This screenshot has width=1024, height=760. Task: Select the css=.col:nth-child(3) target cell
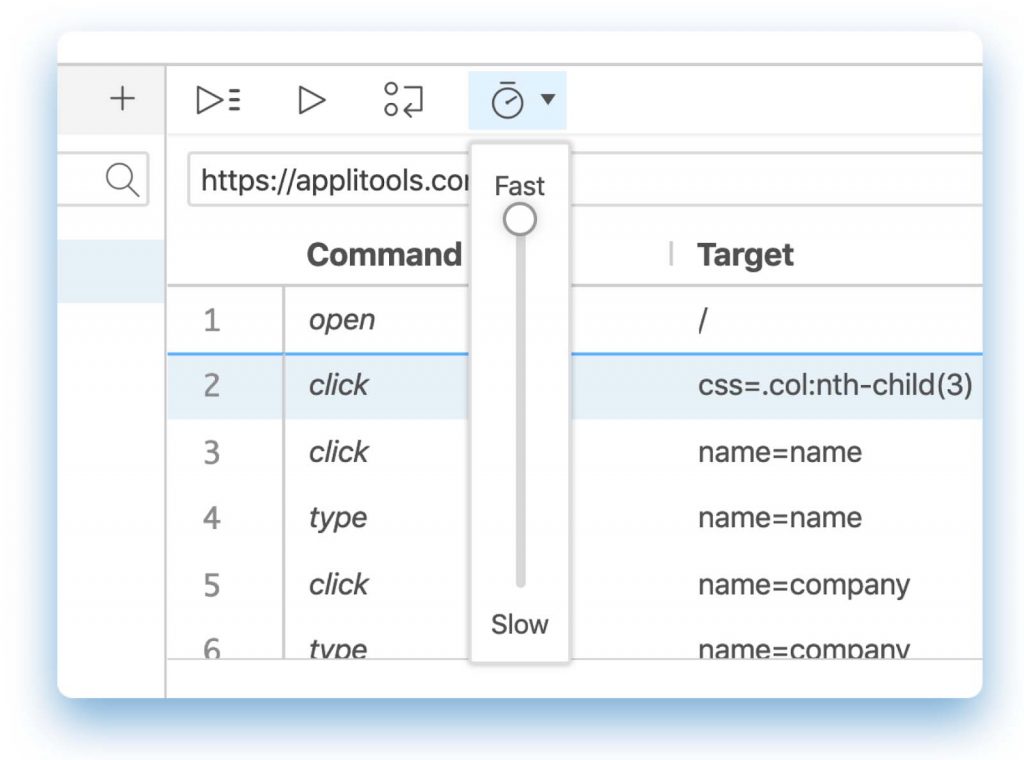(x=834, y=386)
